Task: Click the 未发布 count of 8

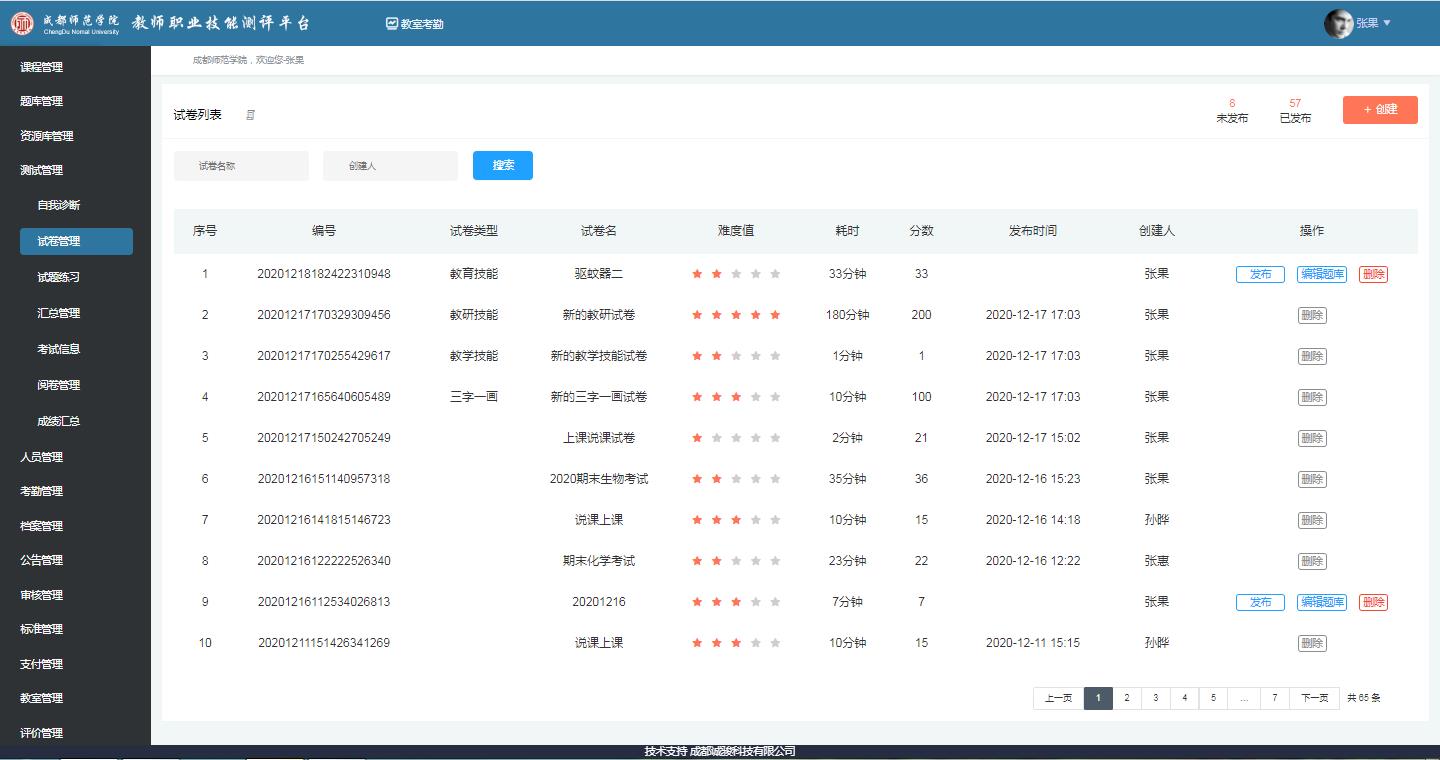Action: coord(1232,103)
